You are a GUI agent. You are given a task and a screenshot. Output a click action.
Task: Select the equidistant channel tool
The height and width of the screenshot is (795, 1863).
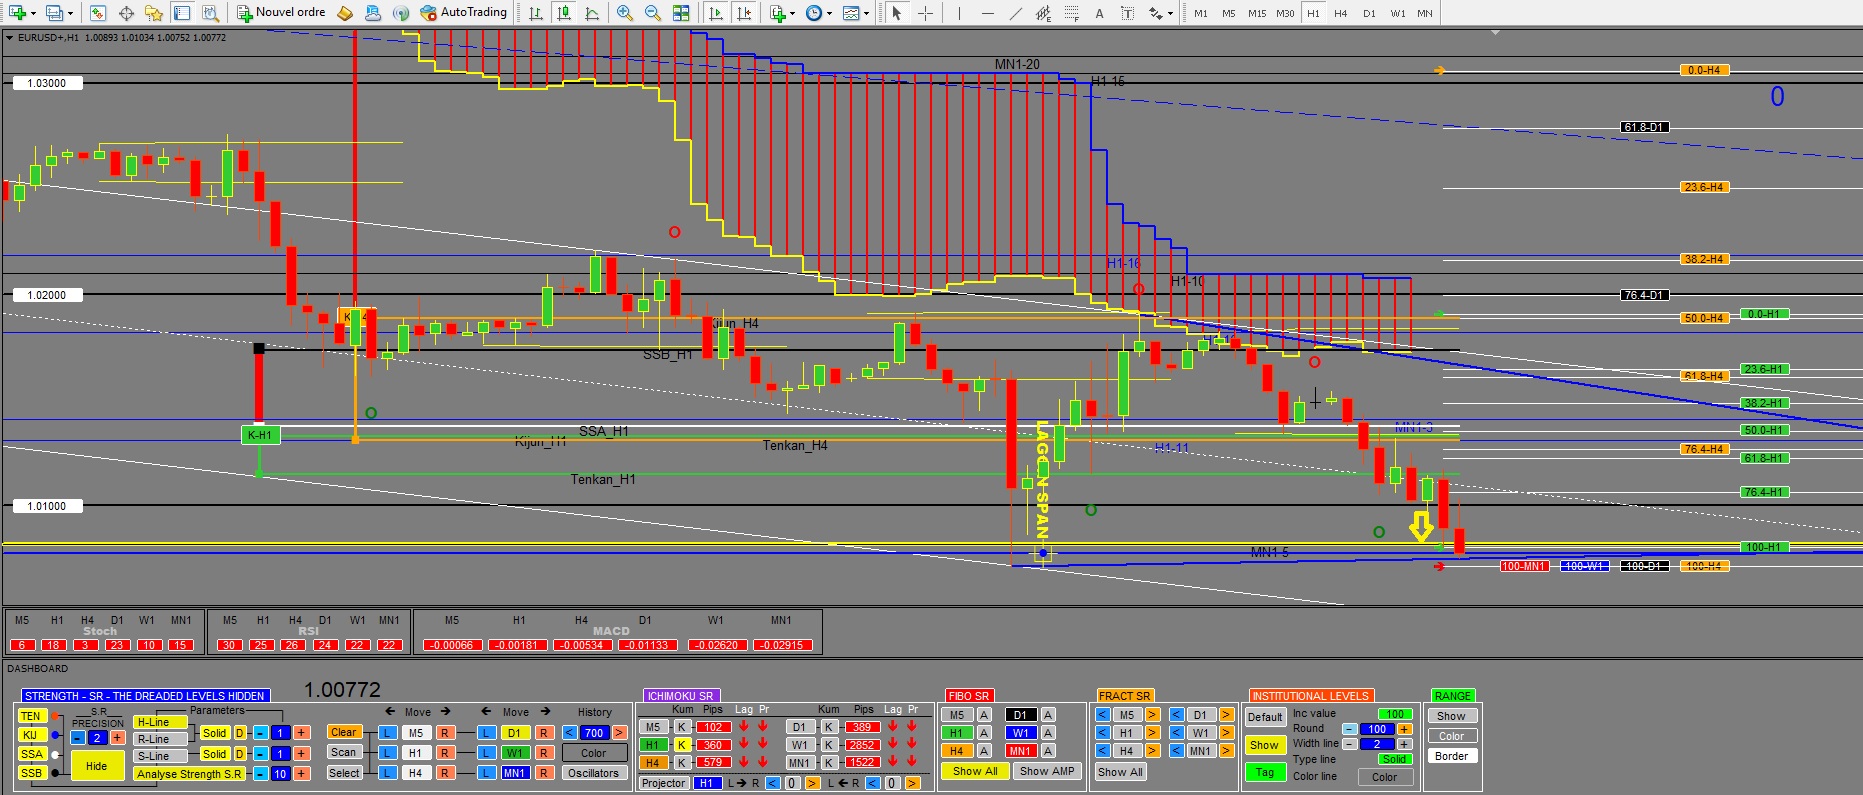tap(1044, 13)
